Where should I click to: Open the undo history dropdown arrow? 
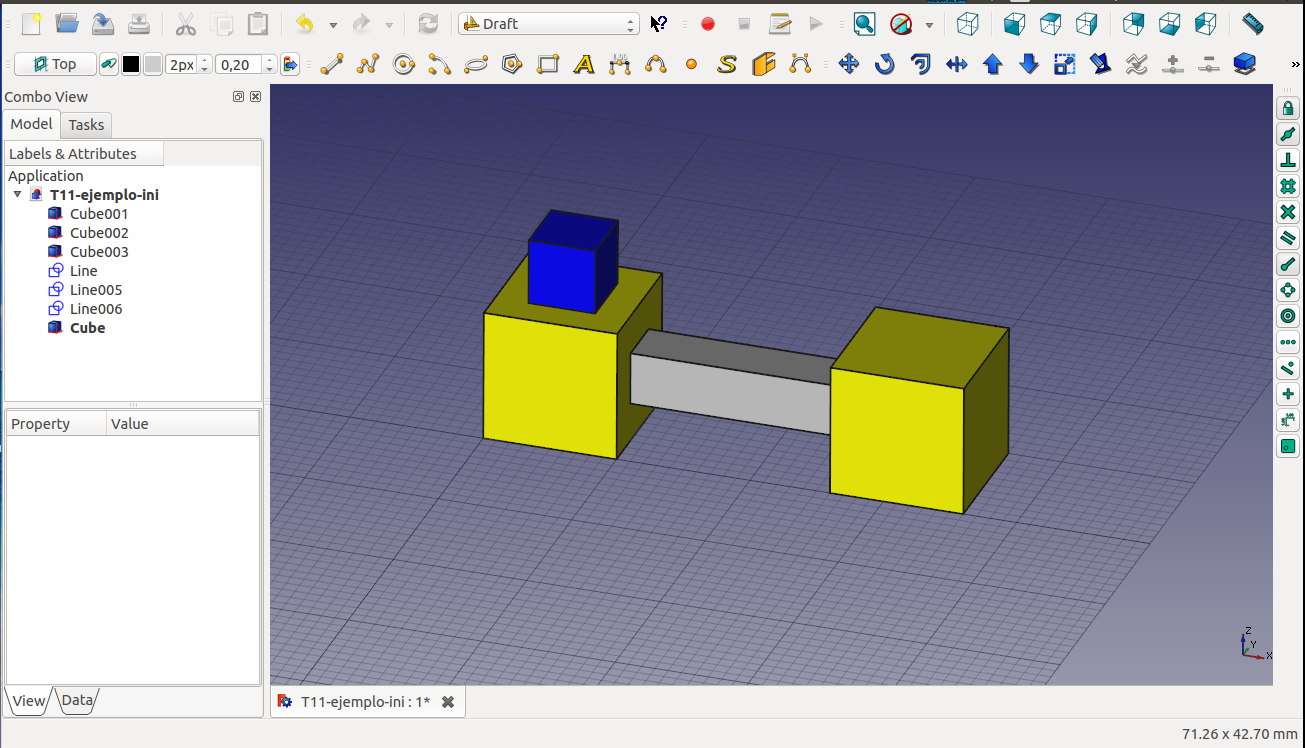click(333, 25)
